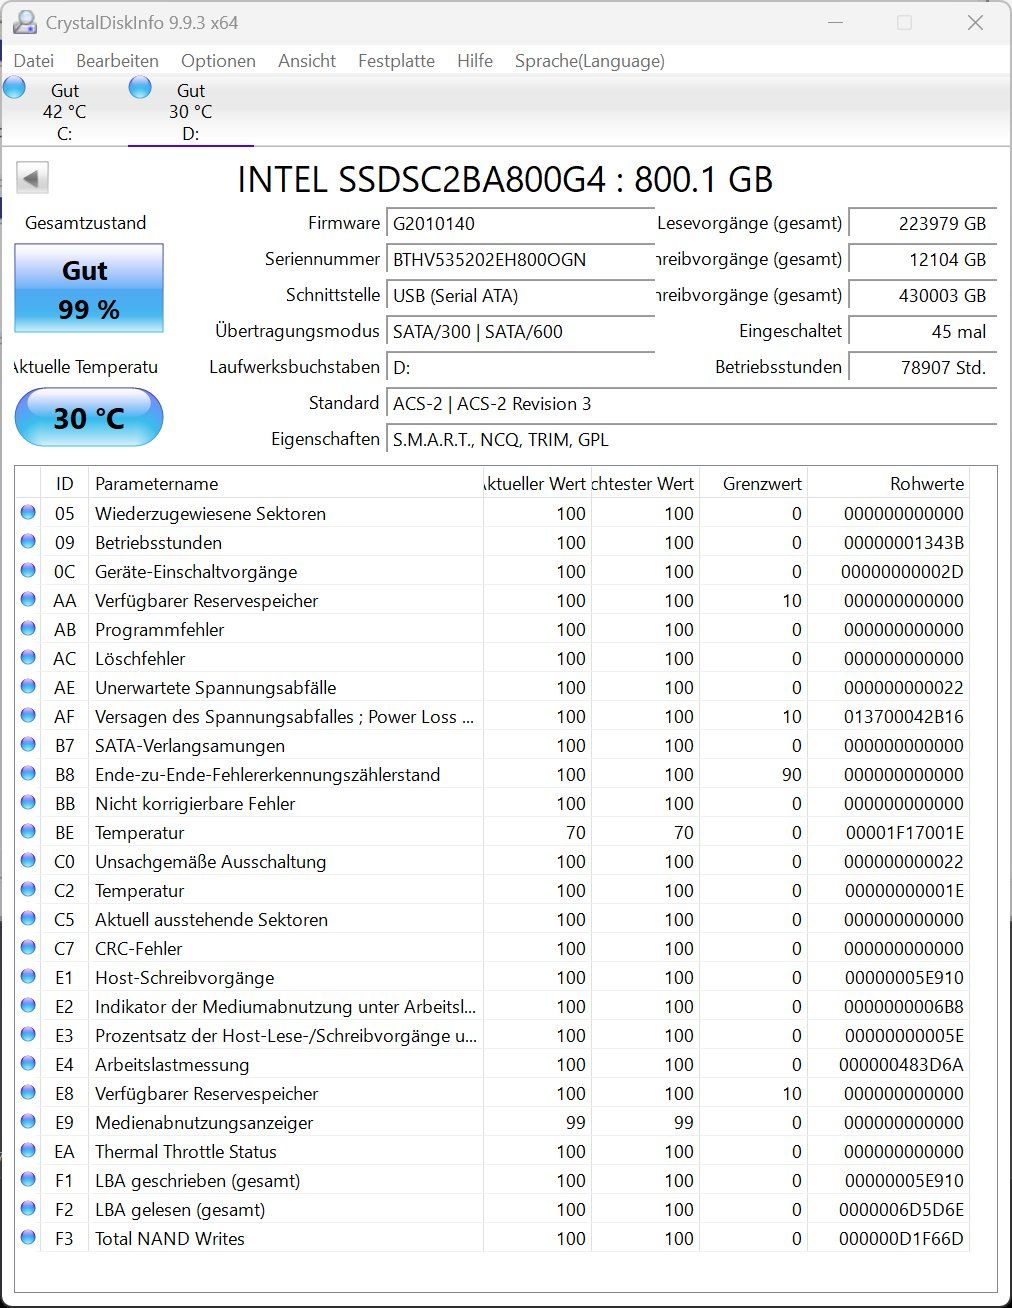Click status orb for Total NAND Writes
Image resolution: width=1012 pixels, height=1308 pixels.
pyautogui.click(x=28, y=1238)
